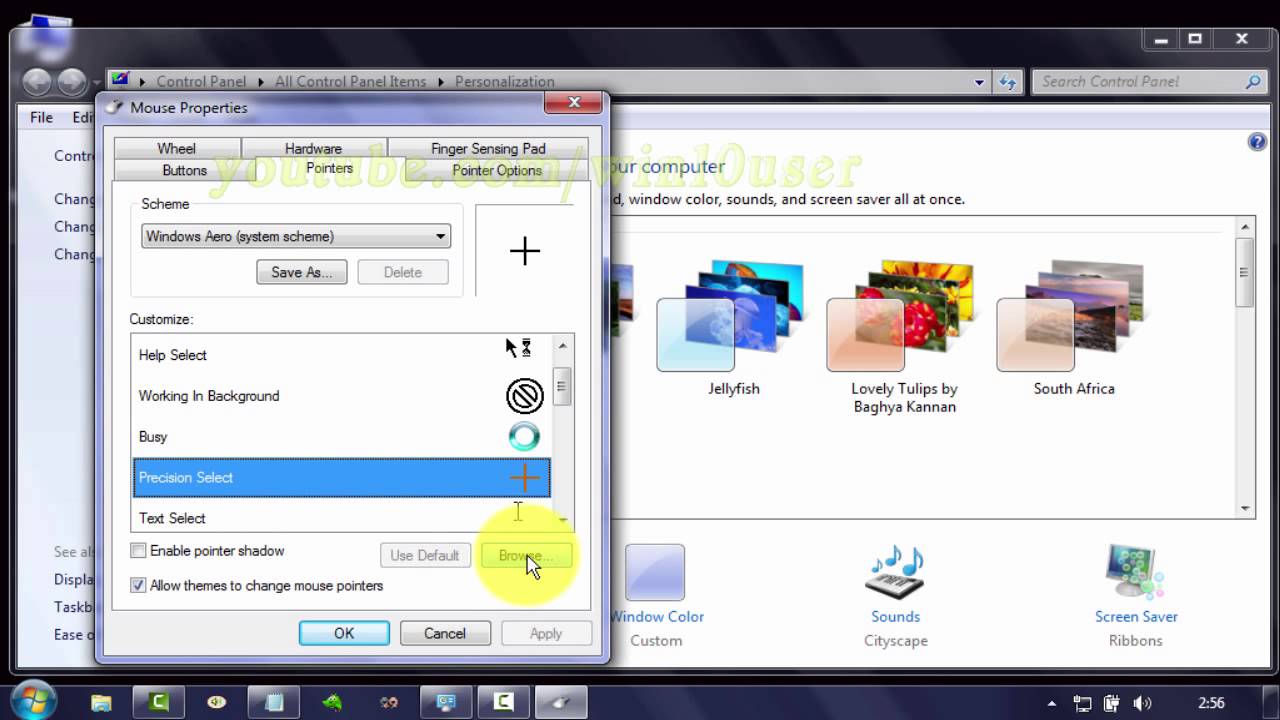Image resolution: width=1280 pixels, height=720 pixels.
Task: Click the address bar refresh icon
Action: [x=1008, y=82]
